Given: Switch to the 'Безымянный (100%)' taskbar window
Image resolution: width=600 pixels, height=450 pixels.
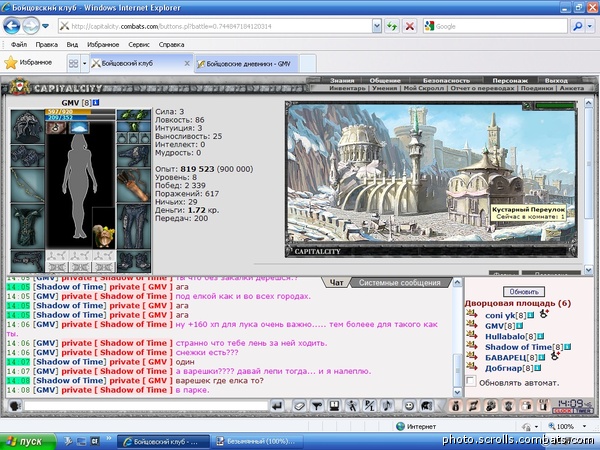Looking at the screenshot, I should click(x=259, y=442).
